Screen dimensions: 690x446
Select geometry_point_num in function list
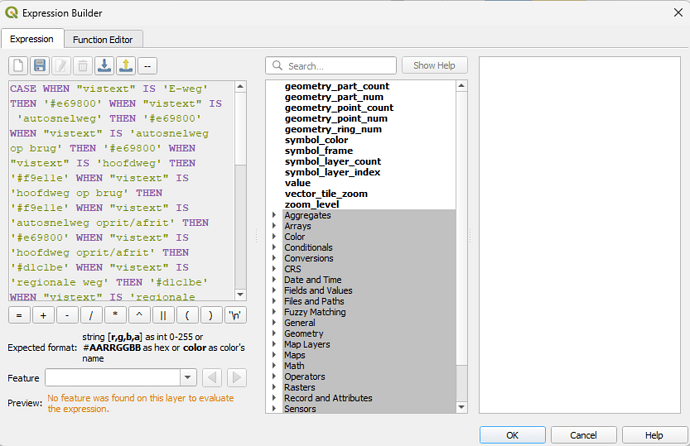[x=336, y=118]
